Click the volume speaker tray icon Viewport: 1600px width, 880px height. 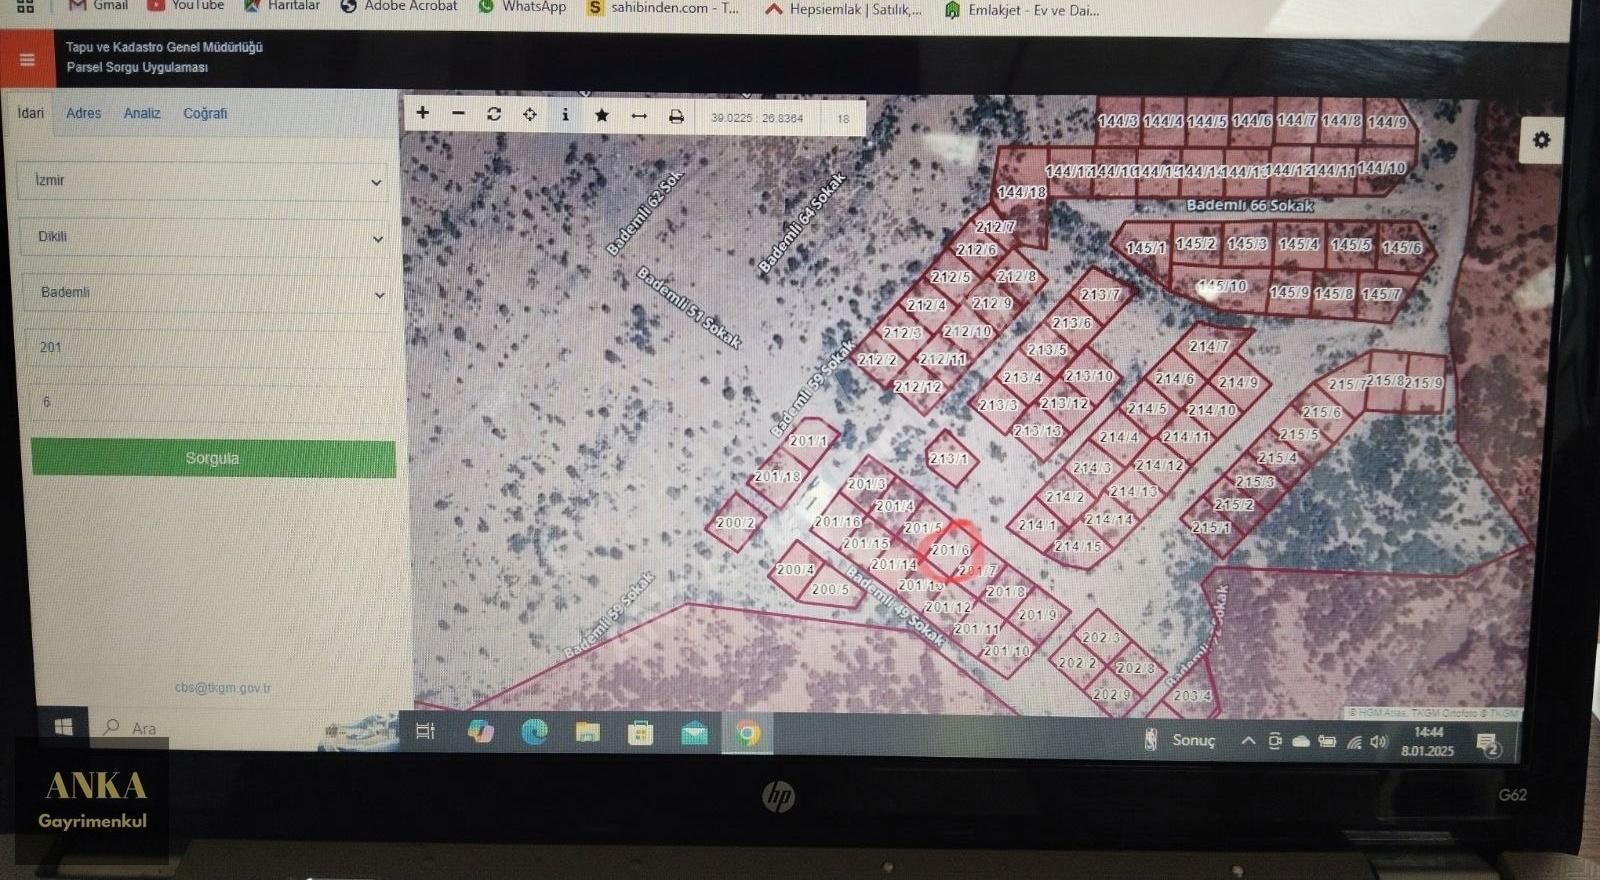1379,742
